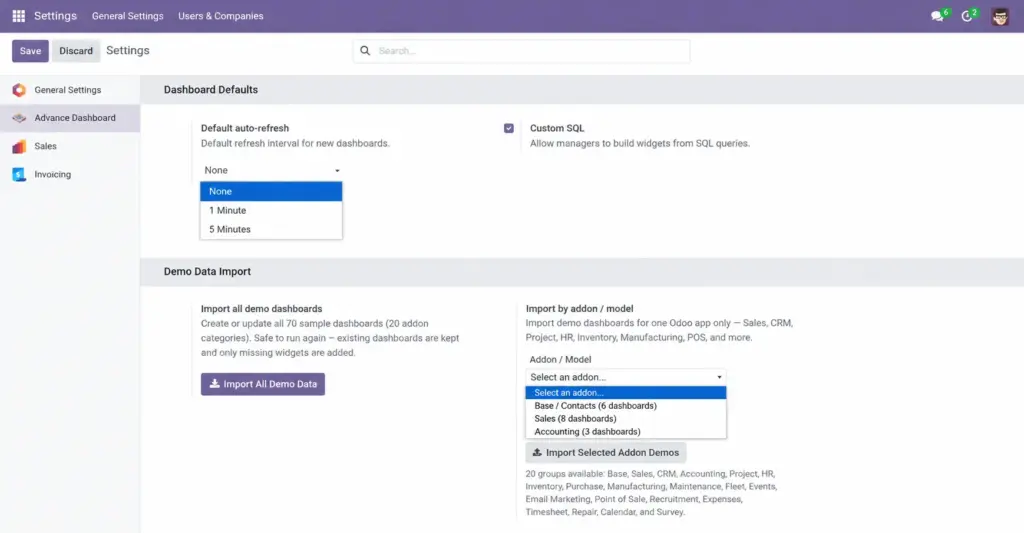Click the Advance Dashboard sidebar icon
1024x533 pixels.
point(19,118)
